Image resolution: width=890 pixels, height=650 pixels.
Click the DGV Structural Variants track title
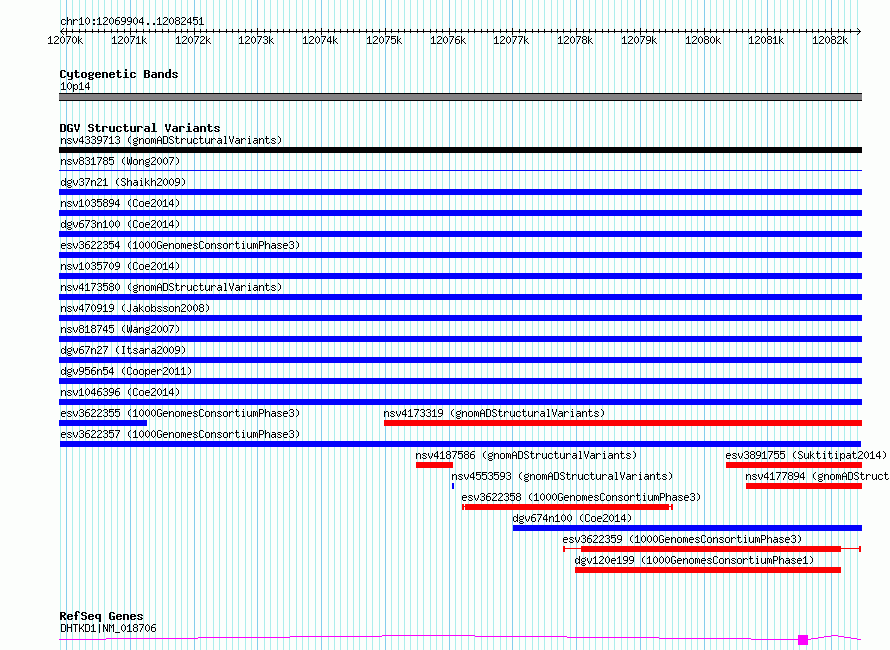pyautogui.click(x=140, y=128)
